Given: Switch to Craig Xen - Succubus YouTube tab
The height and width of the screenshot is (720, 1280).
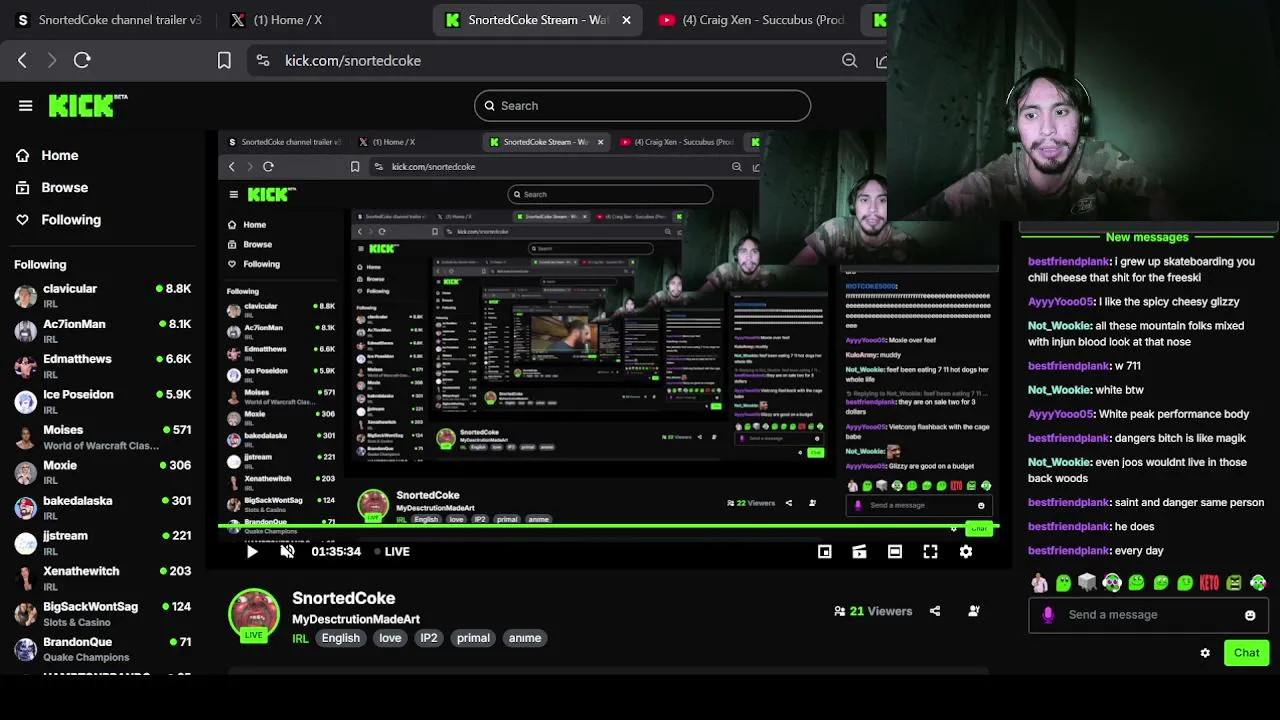Looking at the screenshot, I should 752,19.
